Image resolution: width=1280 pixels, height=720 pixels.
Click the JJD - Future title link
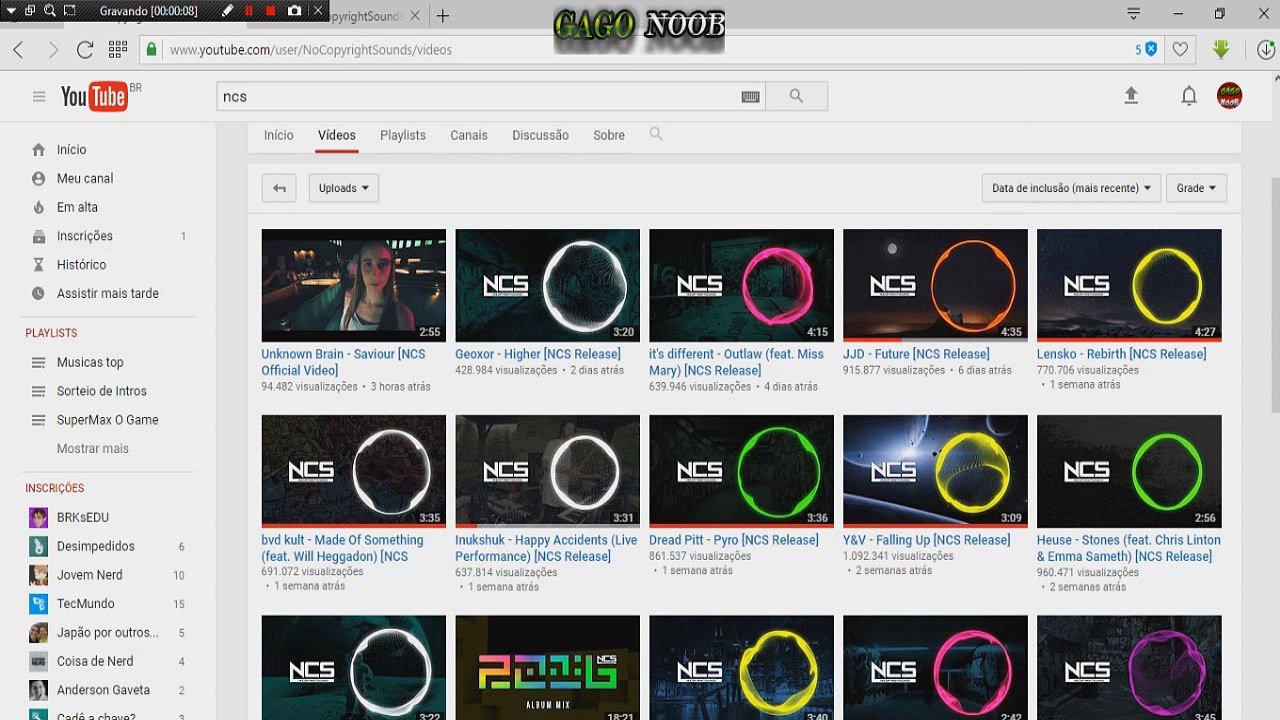tap(916, 354)
